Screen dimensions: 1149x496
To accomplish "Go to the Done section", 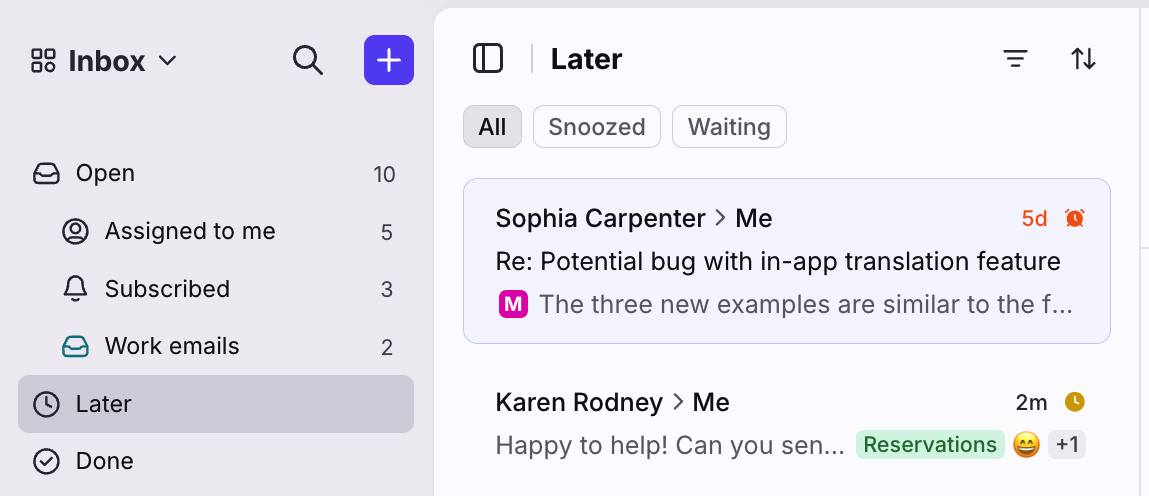I will [215, 461].
